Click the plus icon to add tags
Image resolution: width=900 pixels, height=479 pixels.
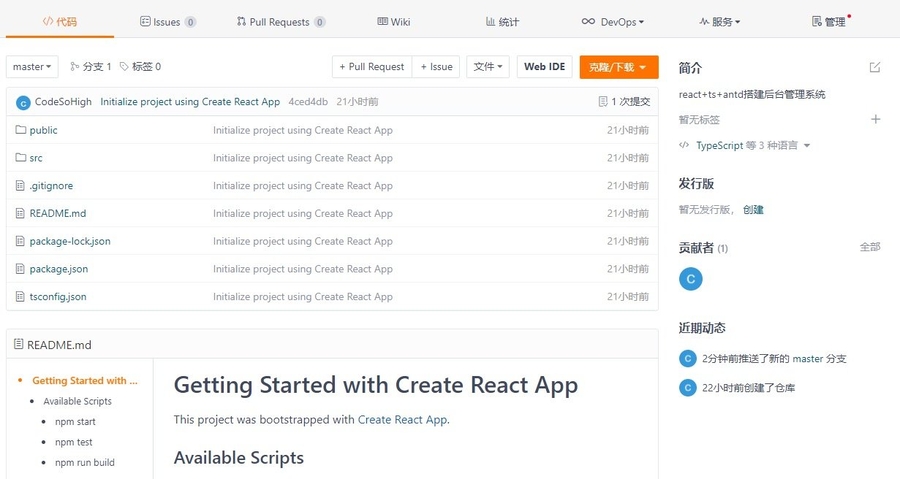tap(875, 119)
